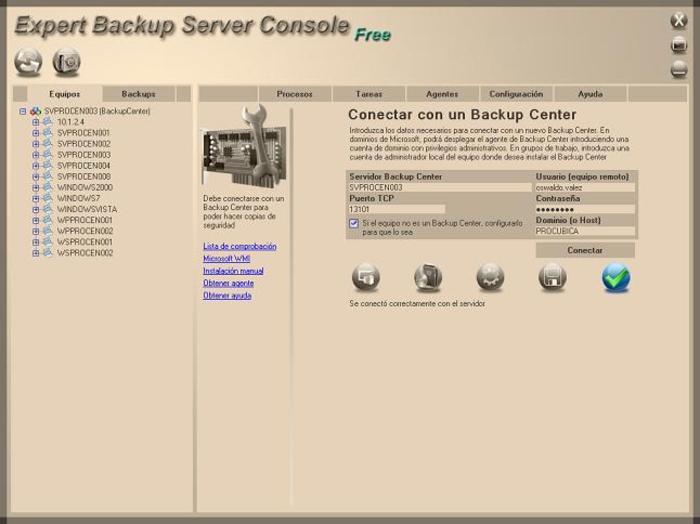
Task: Expand the WINDOWS7 tree node
Action: (35, 198)
